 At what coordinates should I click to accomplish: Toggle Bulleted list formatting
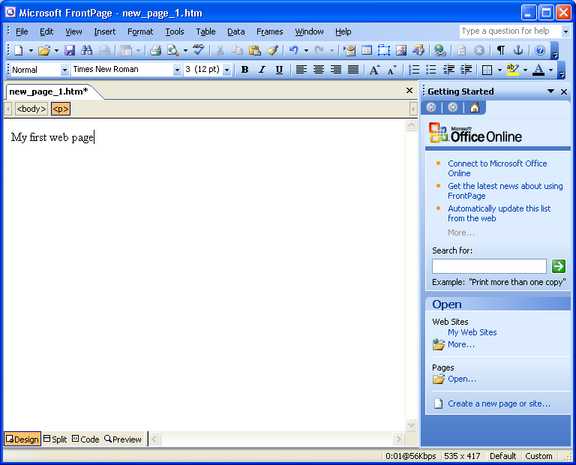pyautogui.click(x=431, y=69)
